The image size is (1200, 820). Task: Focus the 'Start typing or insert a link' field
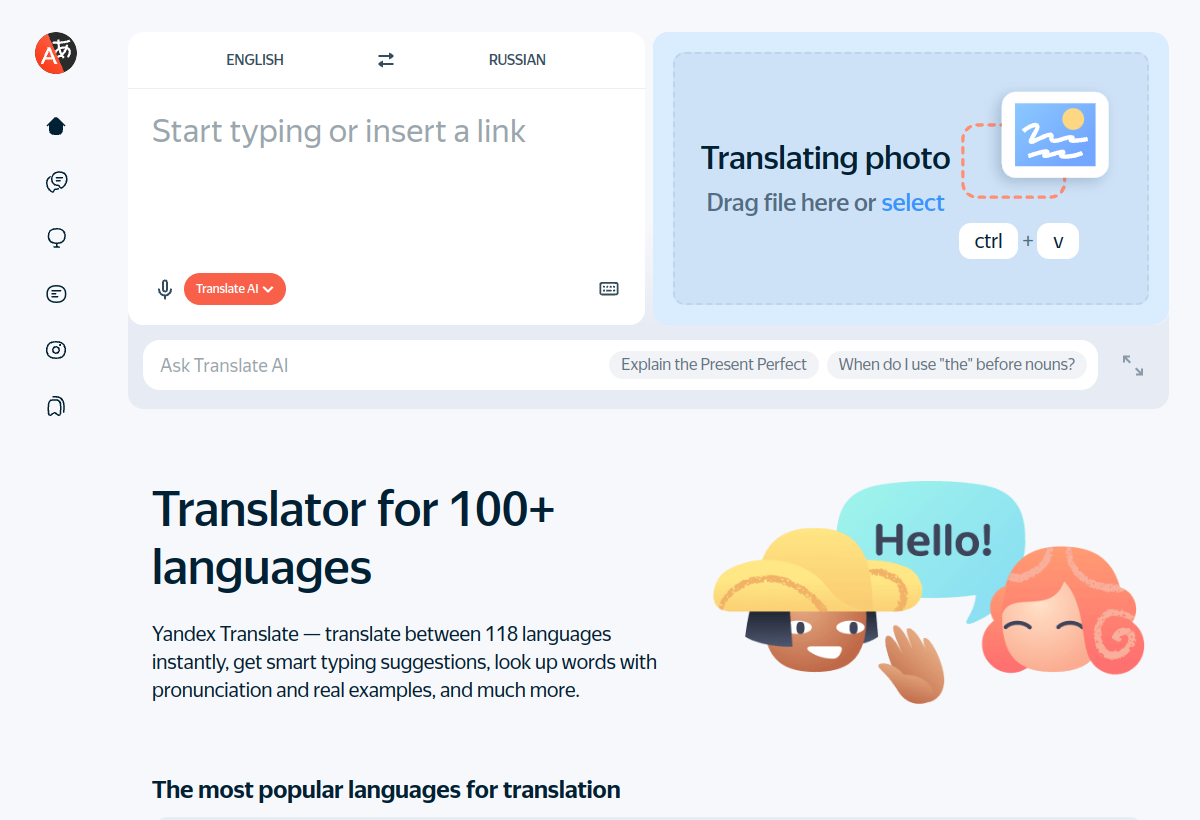386,180
